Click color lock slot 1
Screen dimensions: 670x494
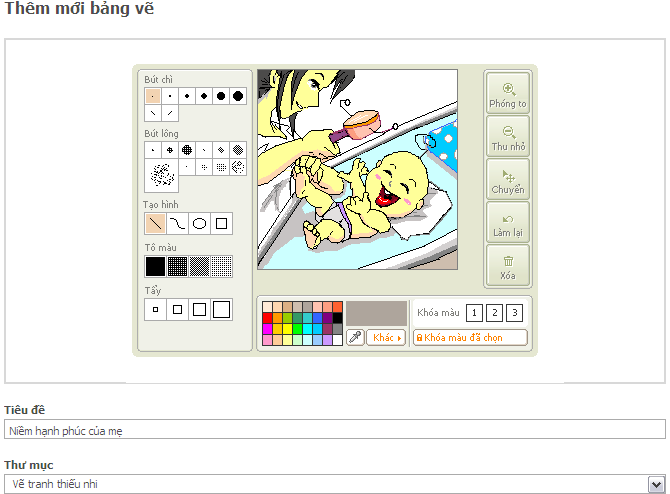pos(475,313)
